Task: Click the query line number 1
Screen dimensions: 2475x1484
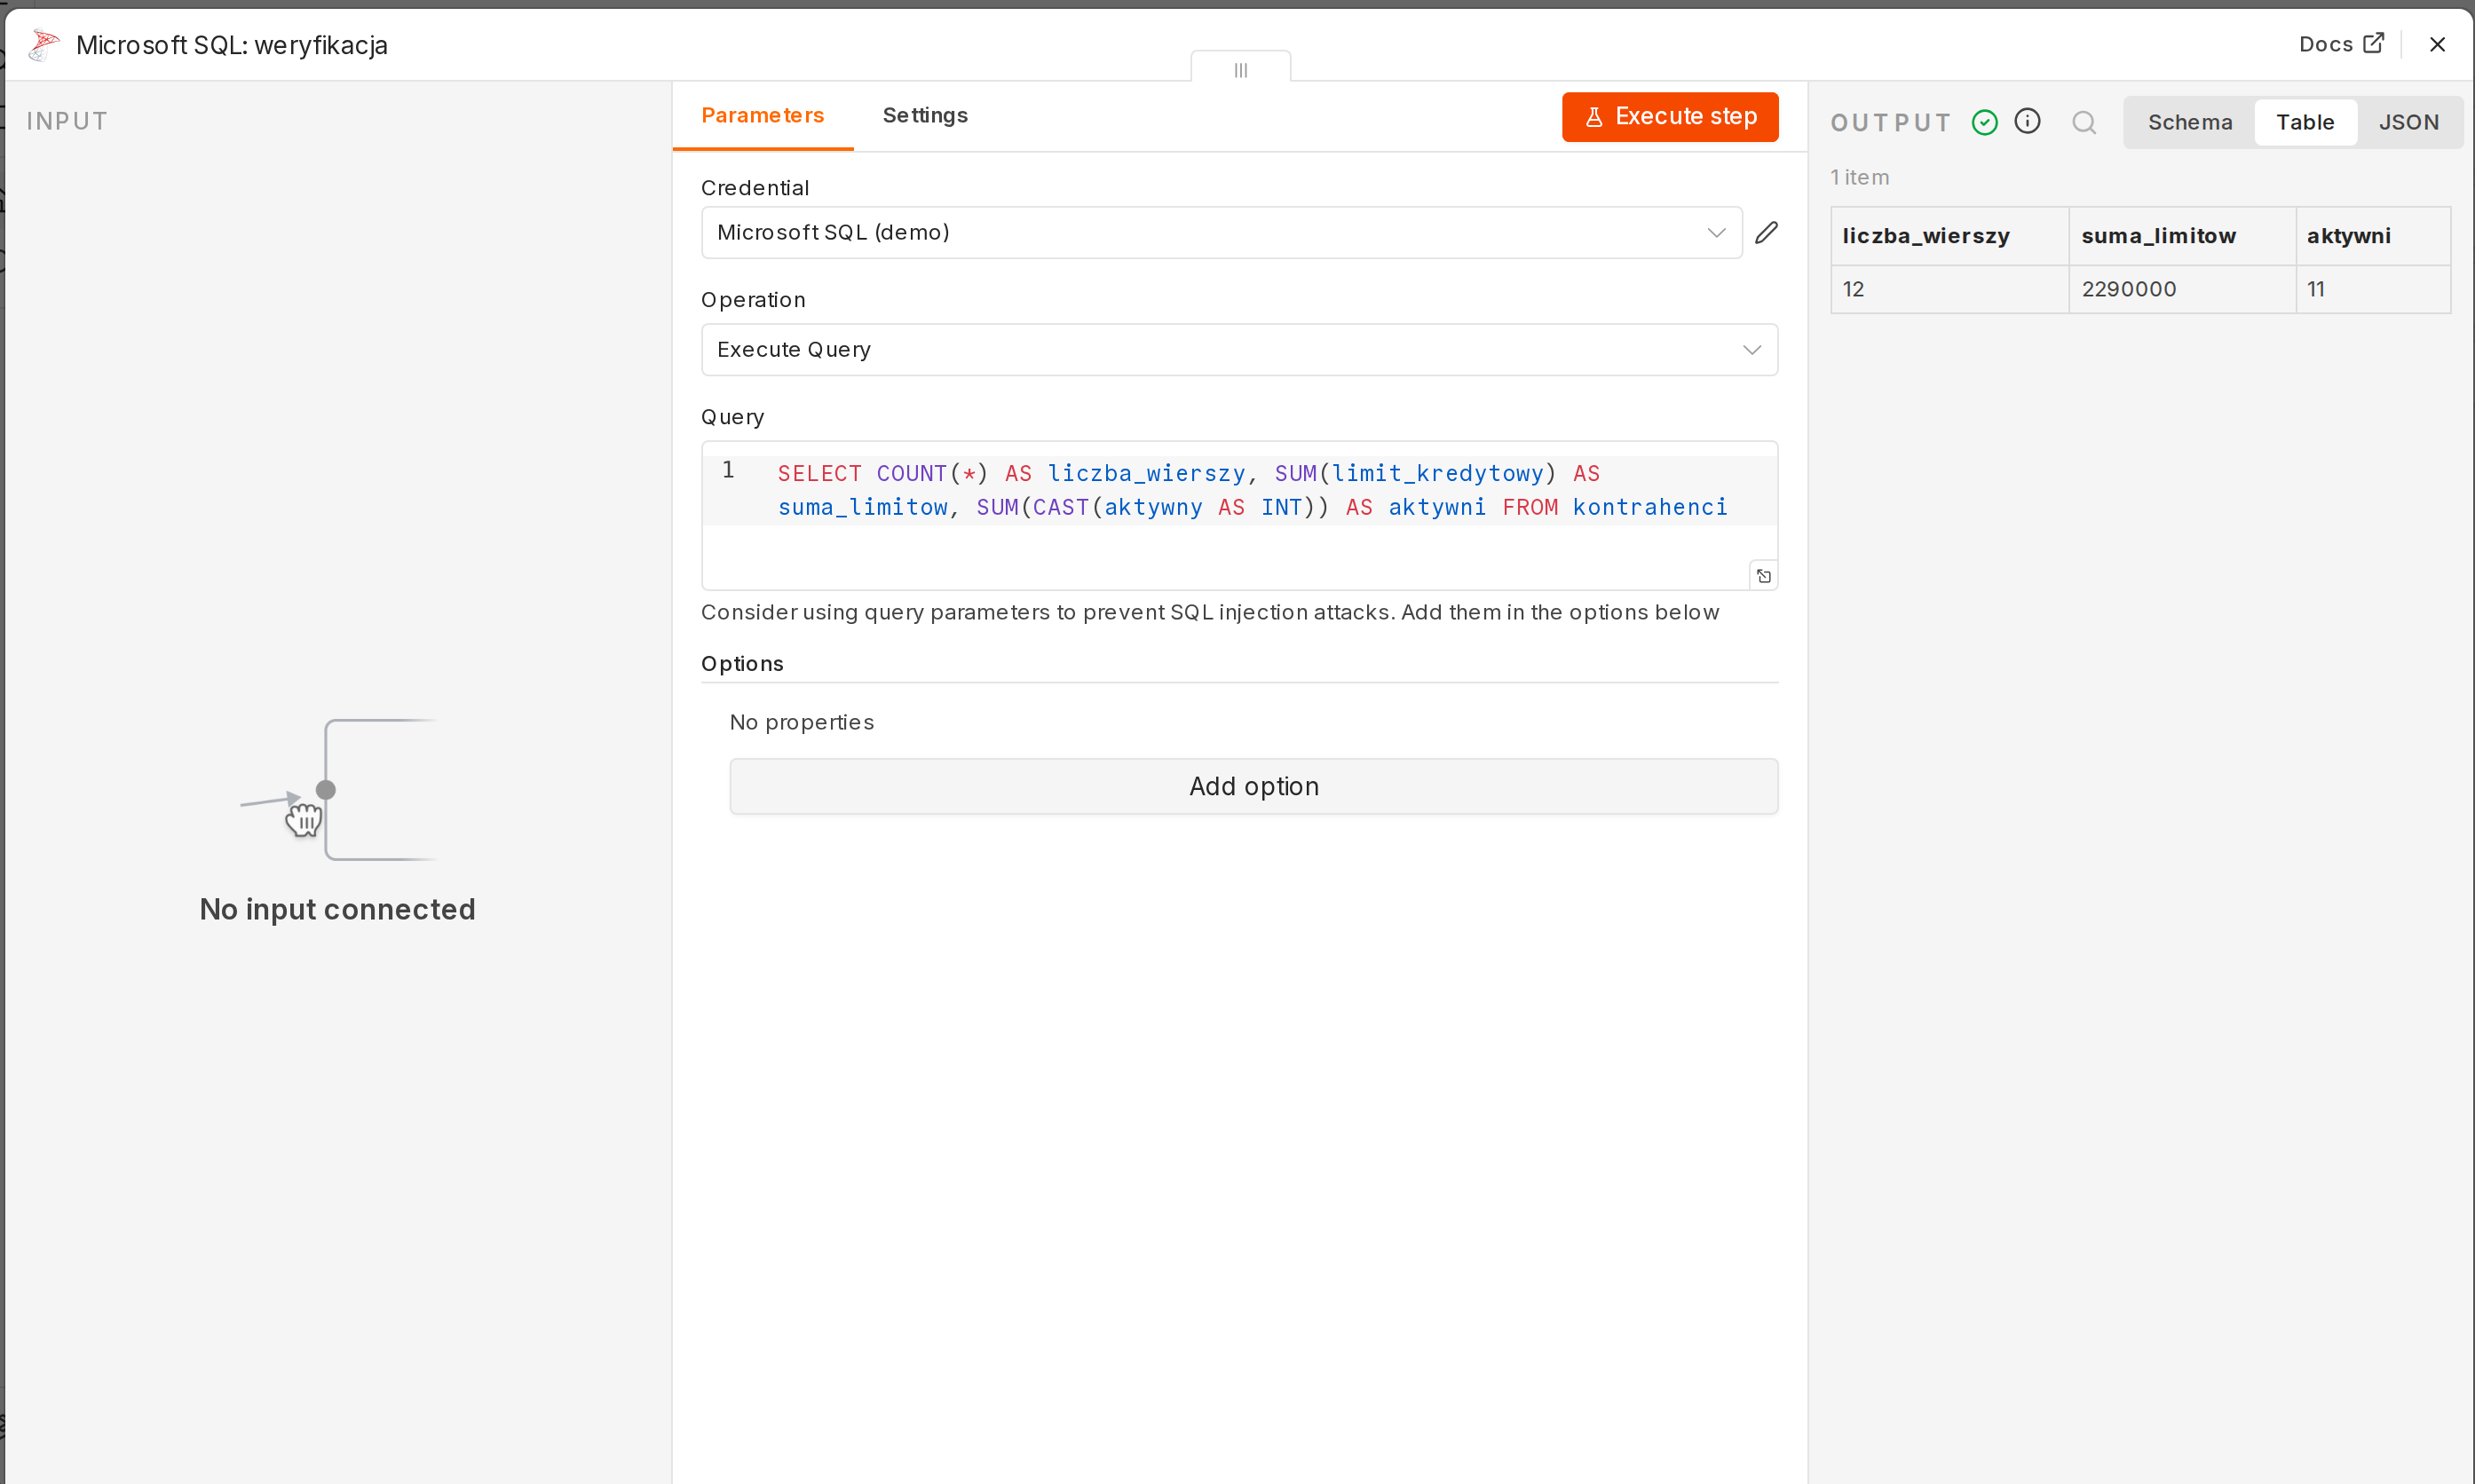Action: tap(728, 470)
